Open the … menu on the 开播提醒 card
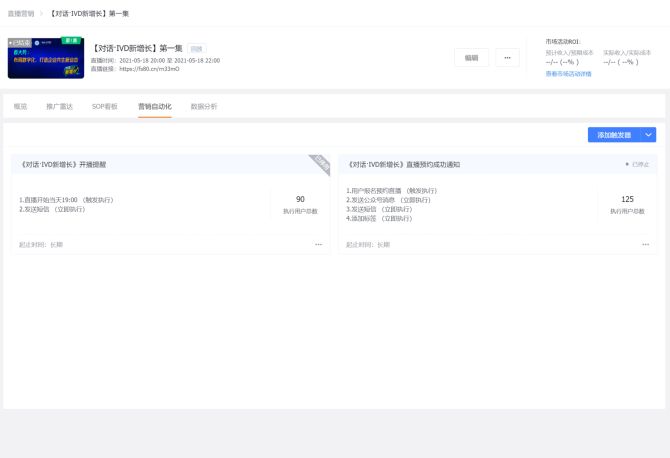 tap(318, 244)
